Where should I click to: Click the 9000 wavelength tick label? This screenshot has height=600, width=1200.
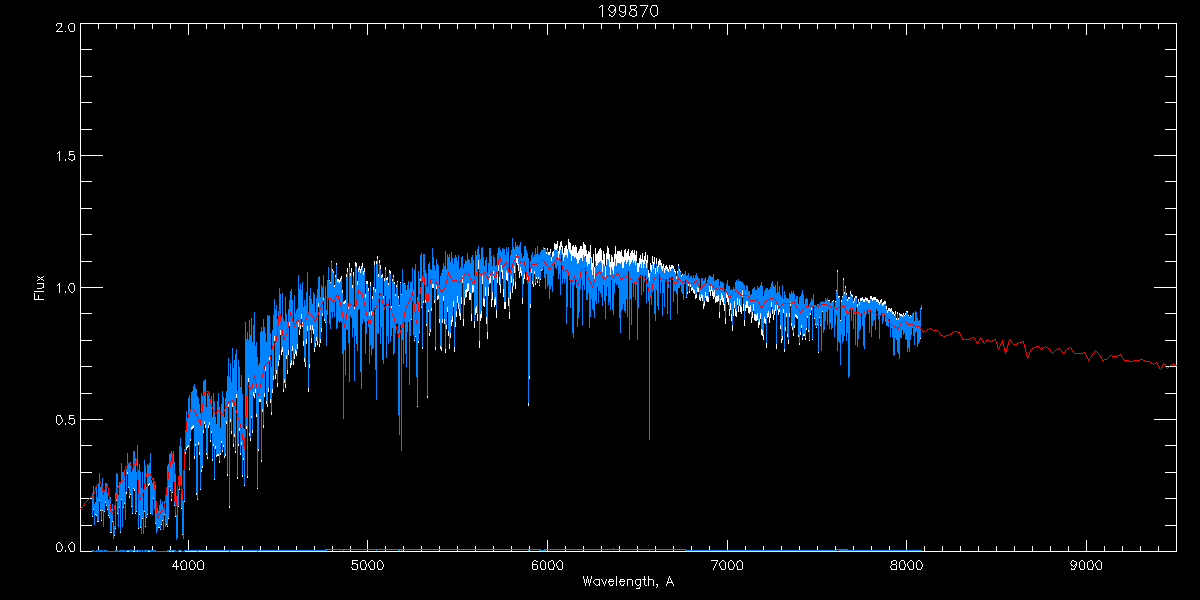[x=1086, y=565]
